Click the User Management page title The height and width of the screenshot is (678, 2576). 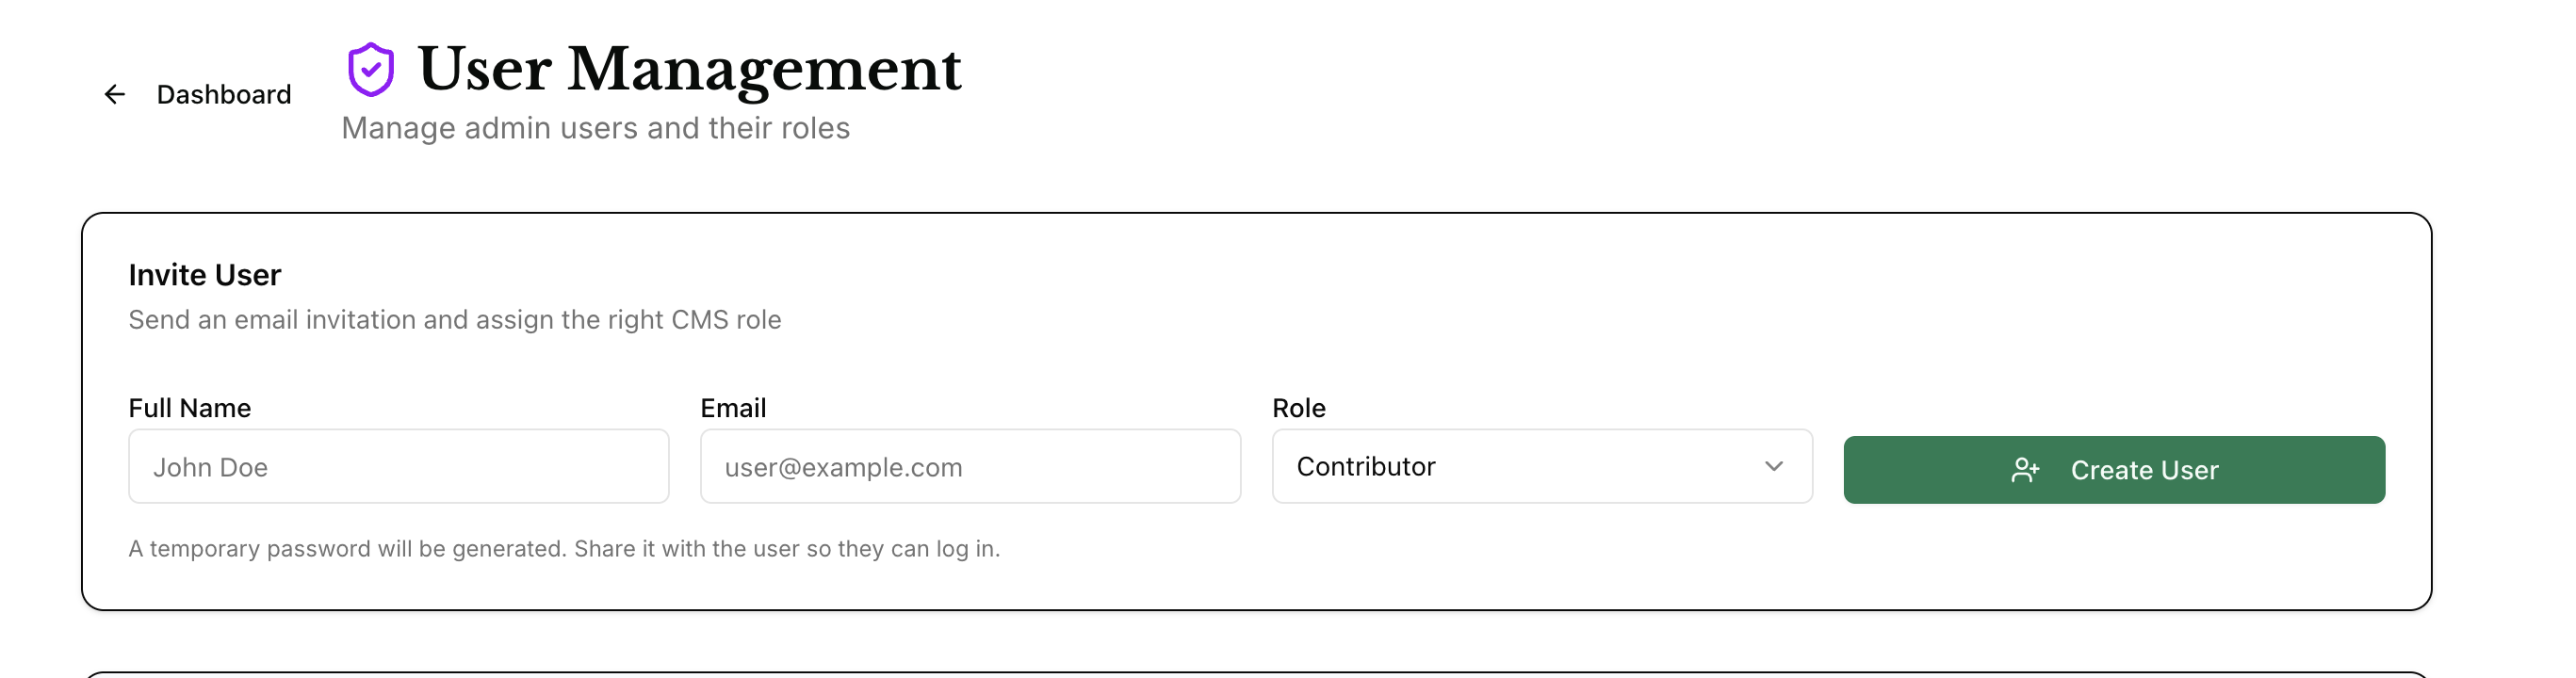(689, 70)
